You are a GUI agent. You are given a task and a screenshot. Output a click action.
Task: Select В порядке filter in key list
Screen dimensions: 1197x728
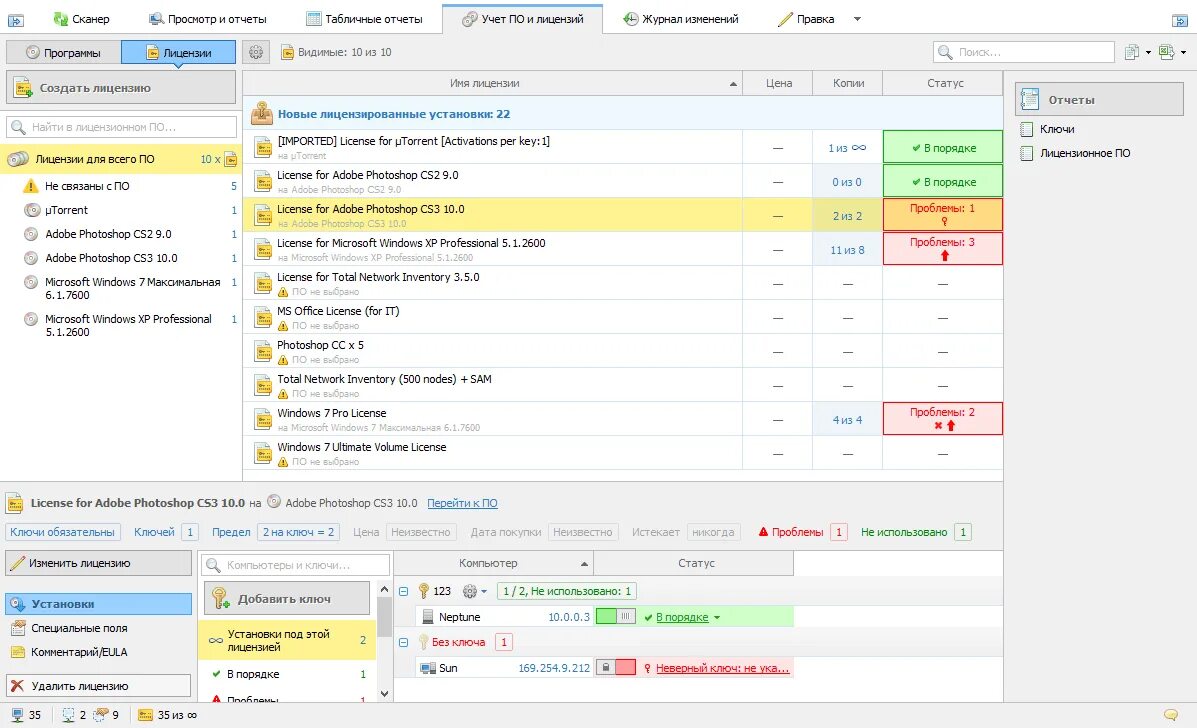[x=287, y=675]
